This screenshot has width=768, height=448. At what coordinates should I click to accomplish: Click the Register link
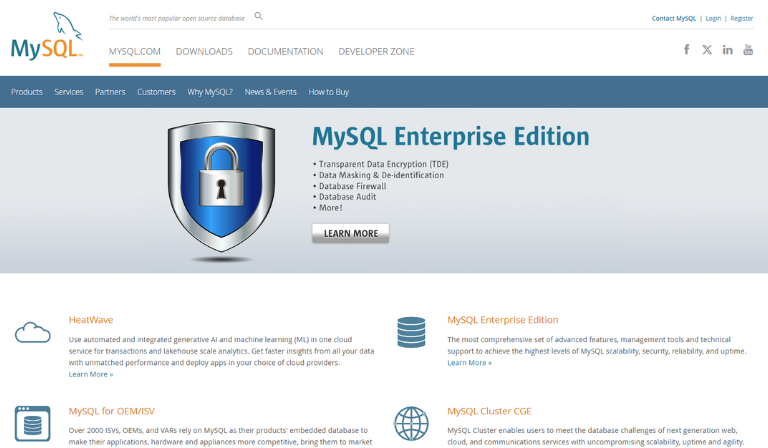tap(742, 19)
